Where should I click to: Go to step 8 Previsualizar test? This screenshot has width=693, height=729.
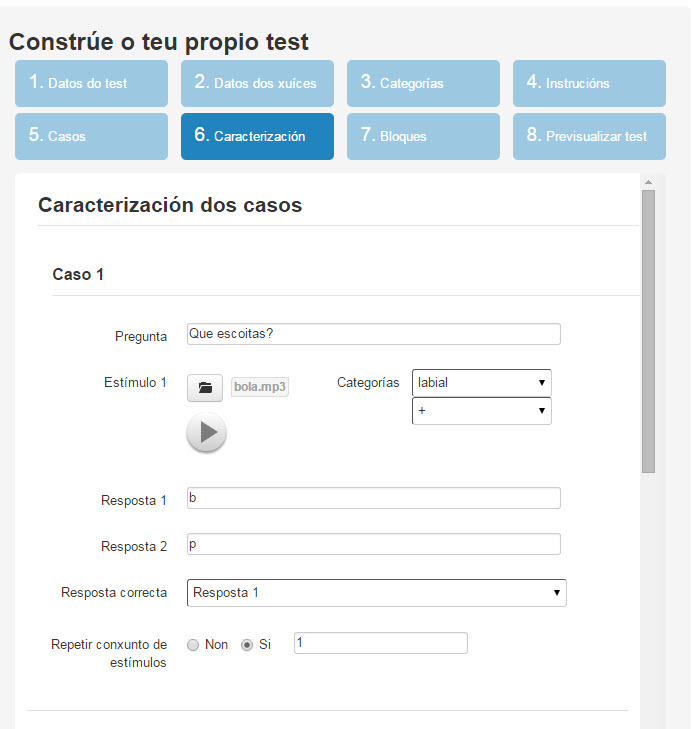click(x=589, y=136)
